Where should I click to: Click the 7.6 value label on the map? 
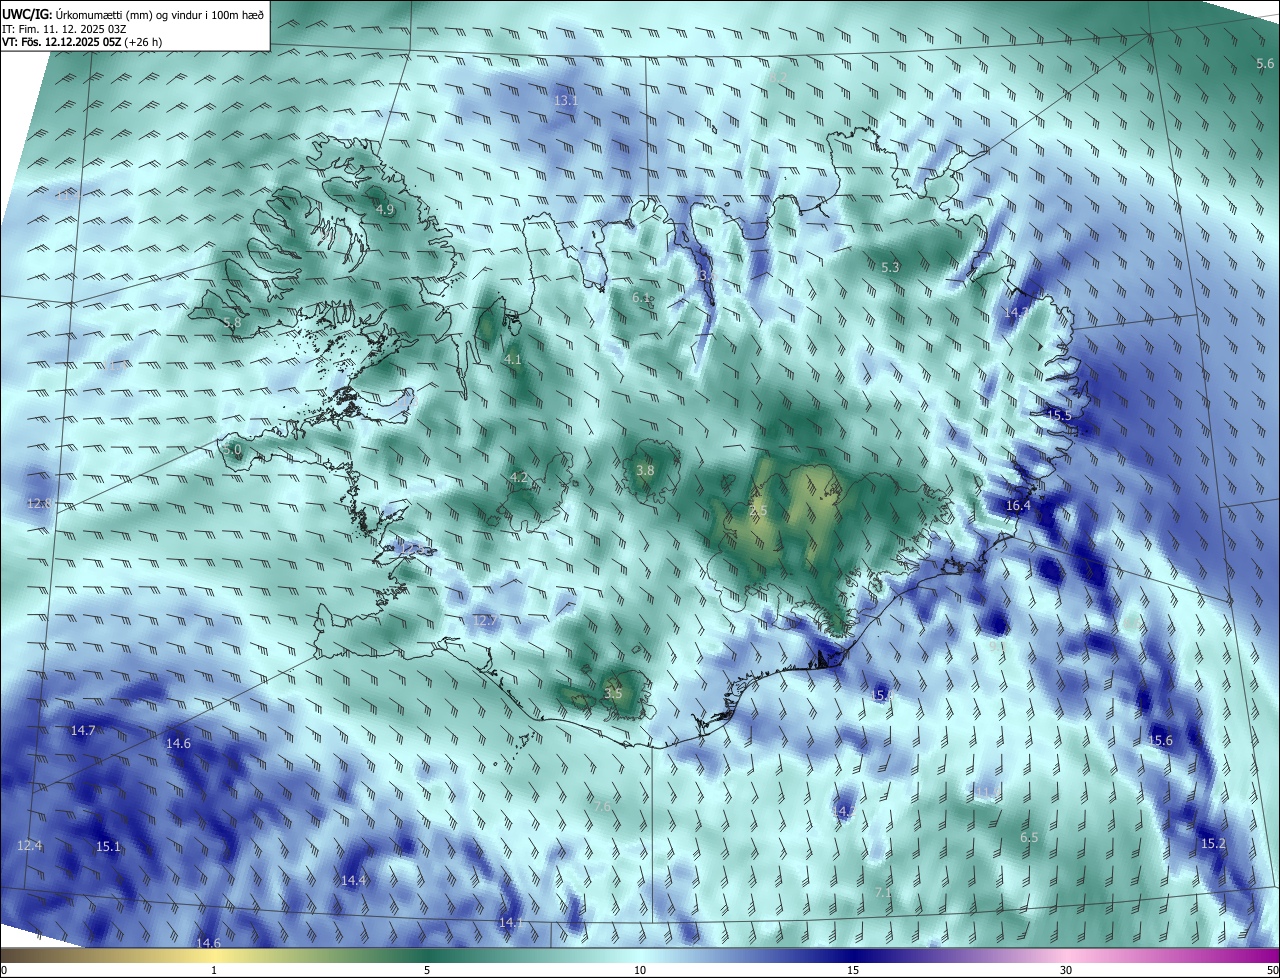click(603, 806)
